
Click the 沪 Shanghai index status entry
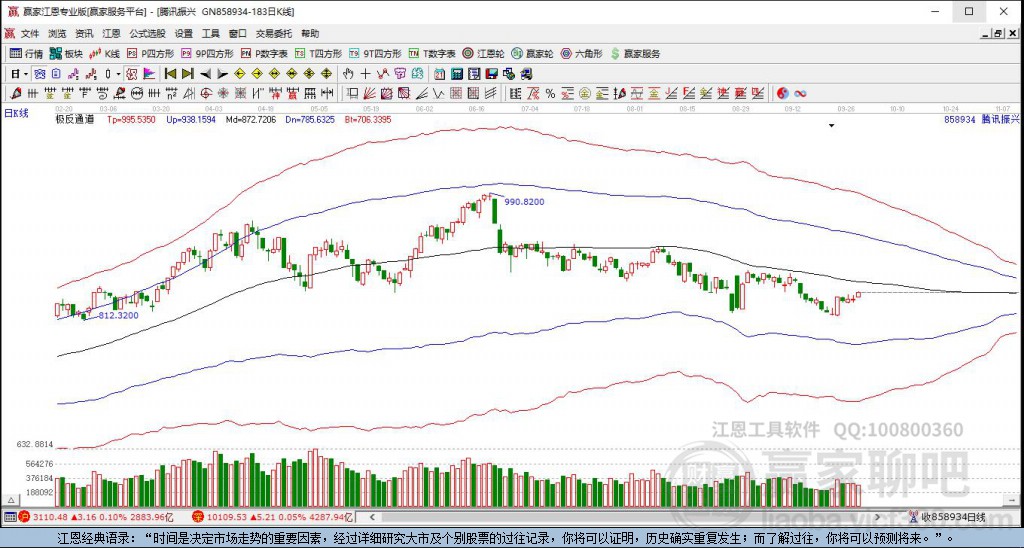click(97, 517)
